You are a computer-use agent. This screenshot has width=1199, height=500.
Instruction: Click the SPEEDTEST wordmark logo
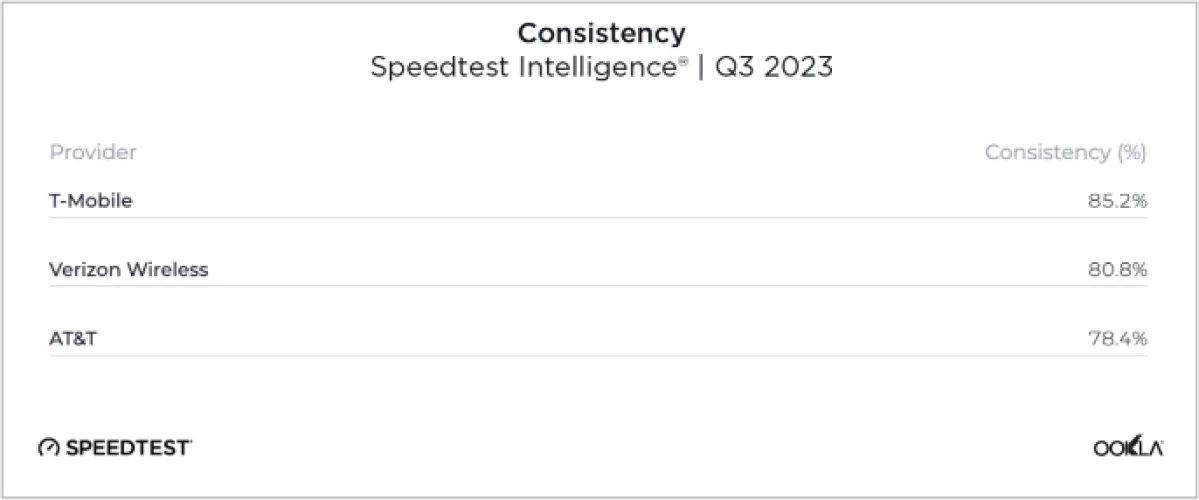129,448
